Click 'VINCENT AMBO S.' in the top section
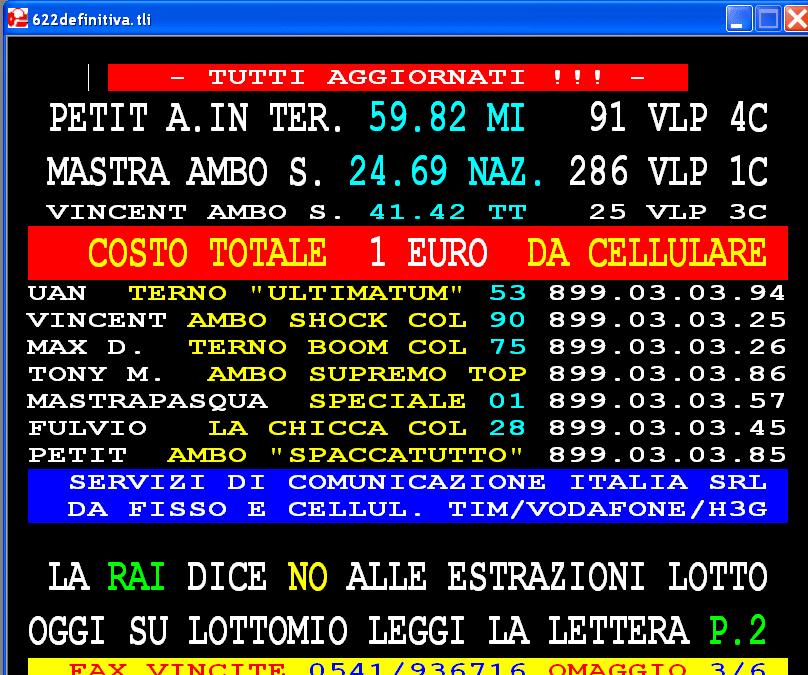 tap(194, 212)
